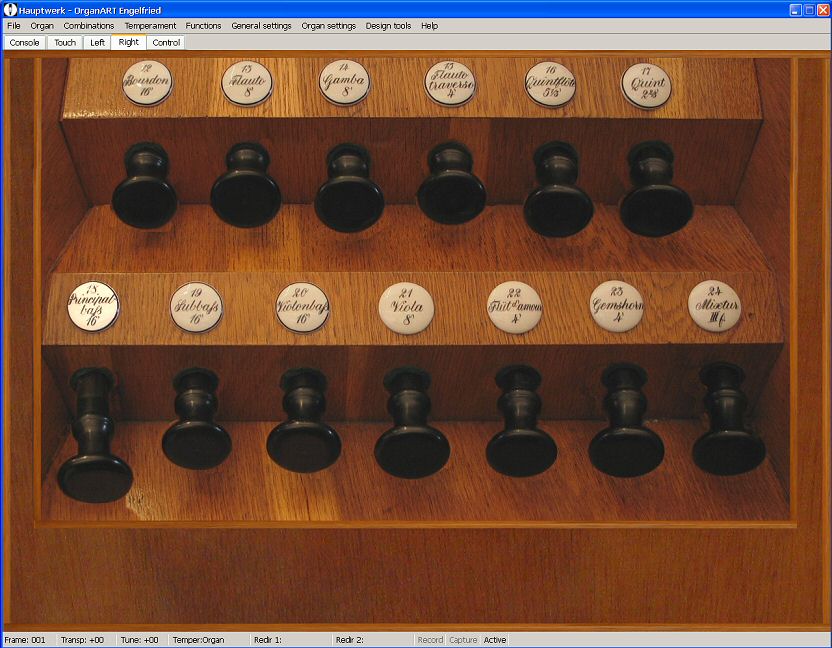Image resolution: width=832 pixels, height=648 pixels.
Task: Pull the Bourdon 16' stop knob
Action: tap(145, 198)
